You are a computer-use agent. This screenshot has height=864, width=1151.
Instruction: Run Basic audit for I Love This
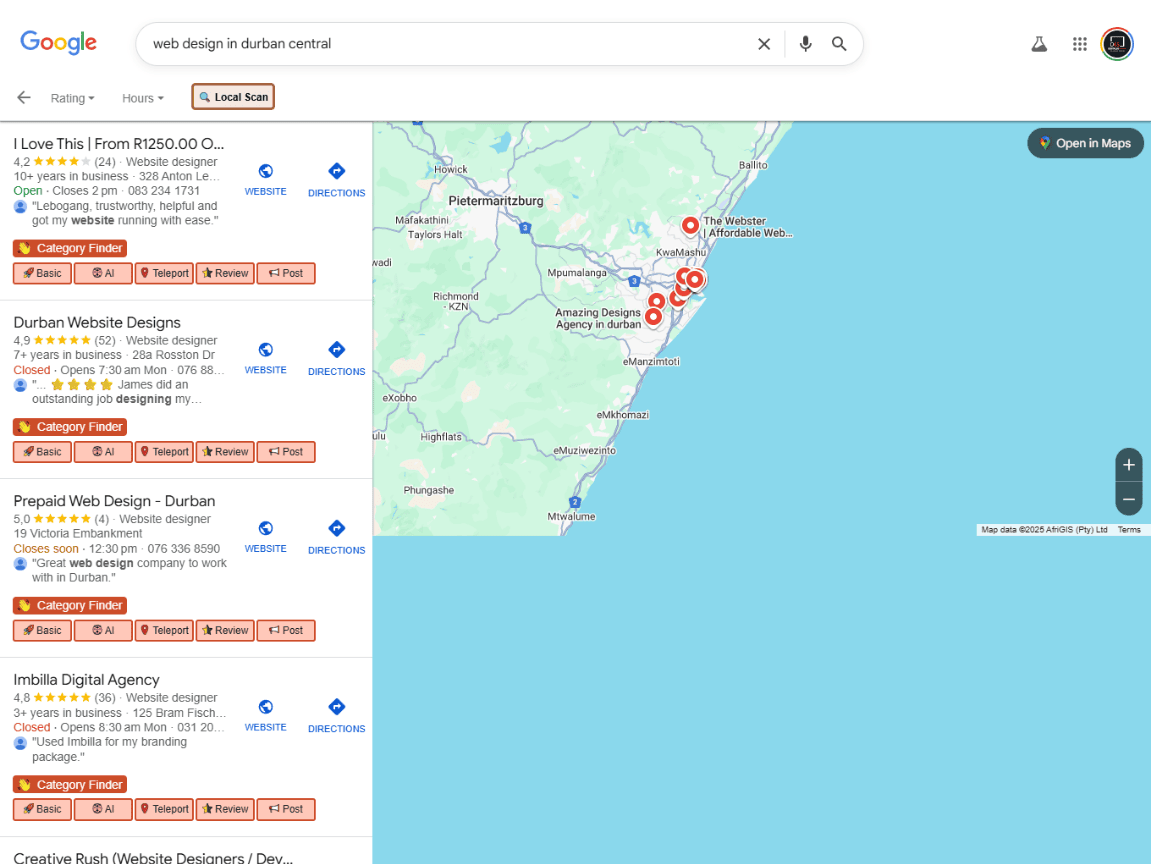click(x=43, y=273)
